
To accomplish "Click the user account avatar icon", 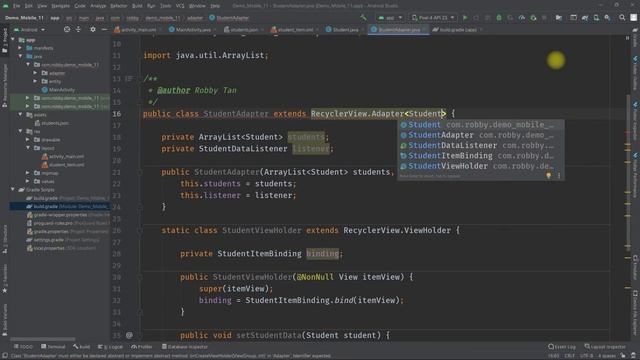I will [x=633, y=18].
